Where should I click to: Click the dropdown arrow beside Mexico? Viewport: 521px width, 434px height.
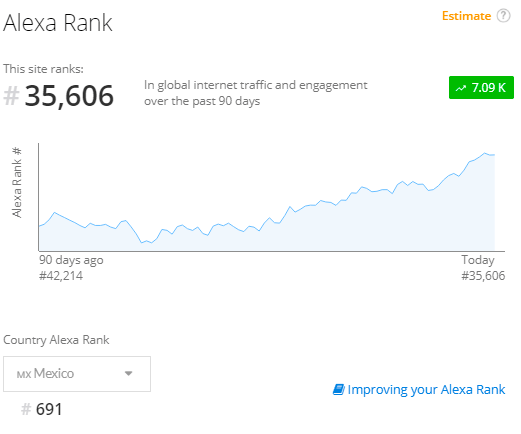point(128,373)
